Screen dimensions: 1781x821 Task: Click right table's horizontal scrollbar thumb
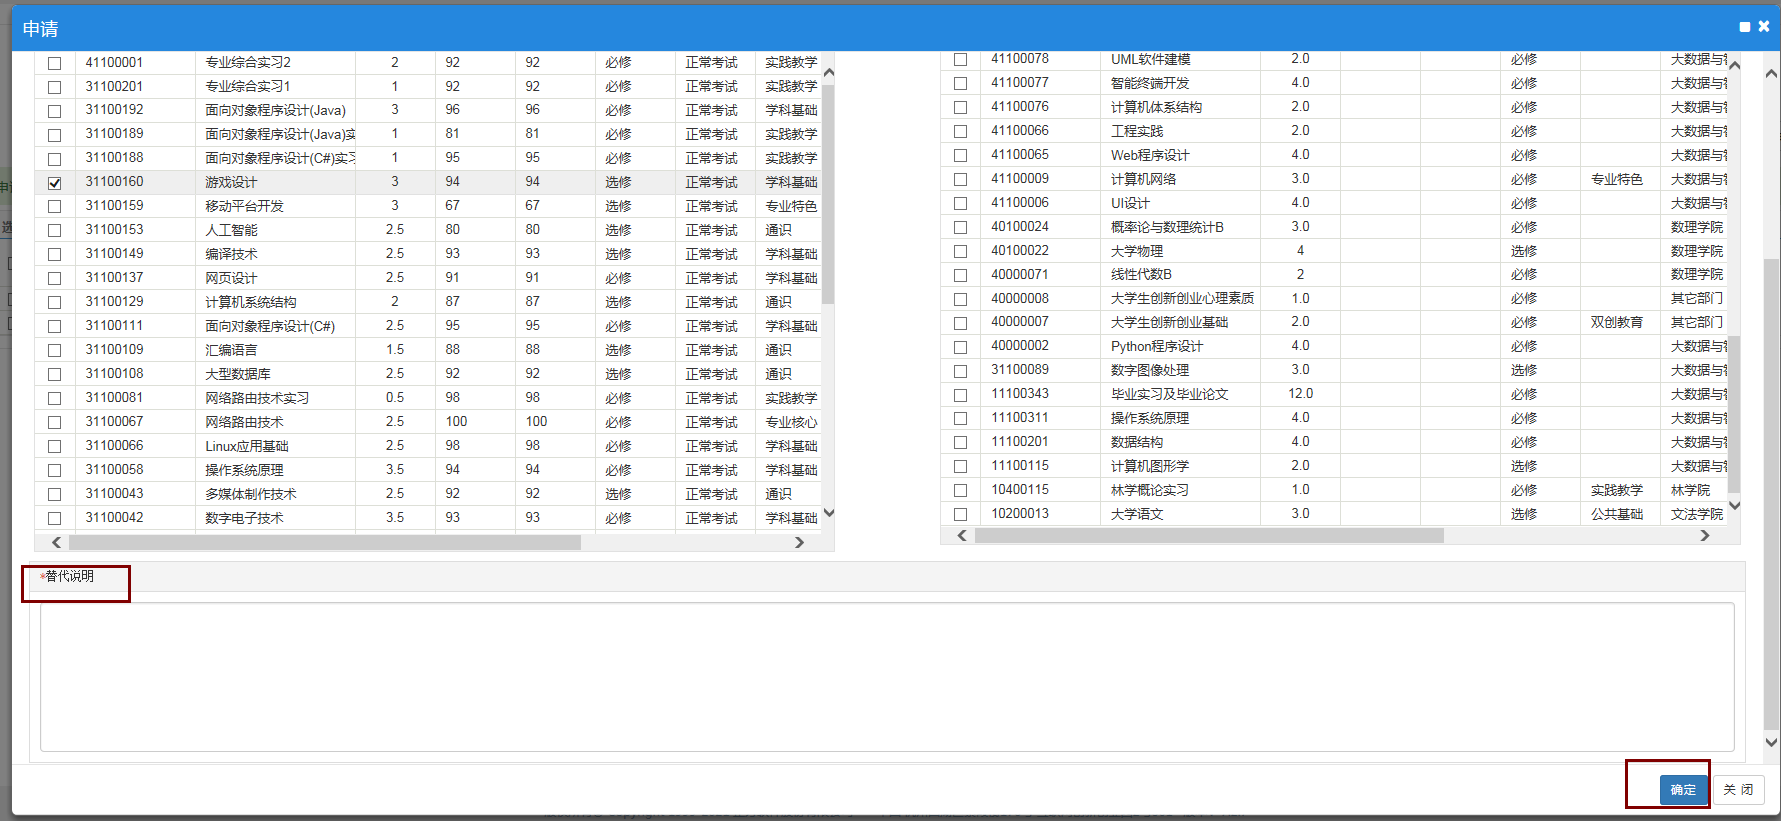pyautogui.click(x=1208, y=536)
